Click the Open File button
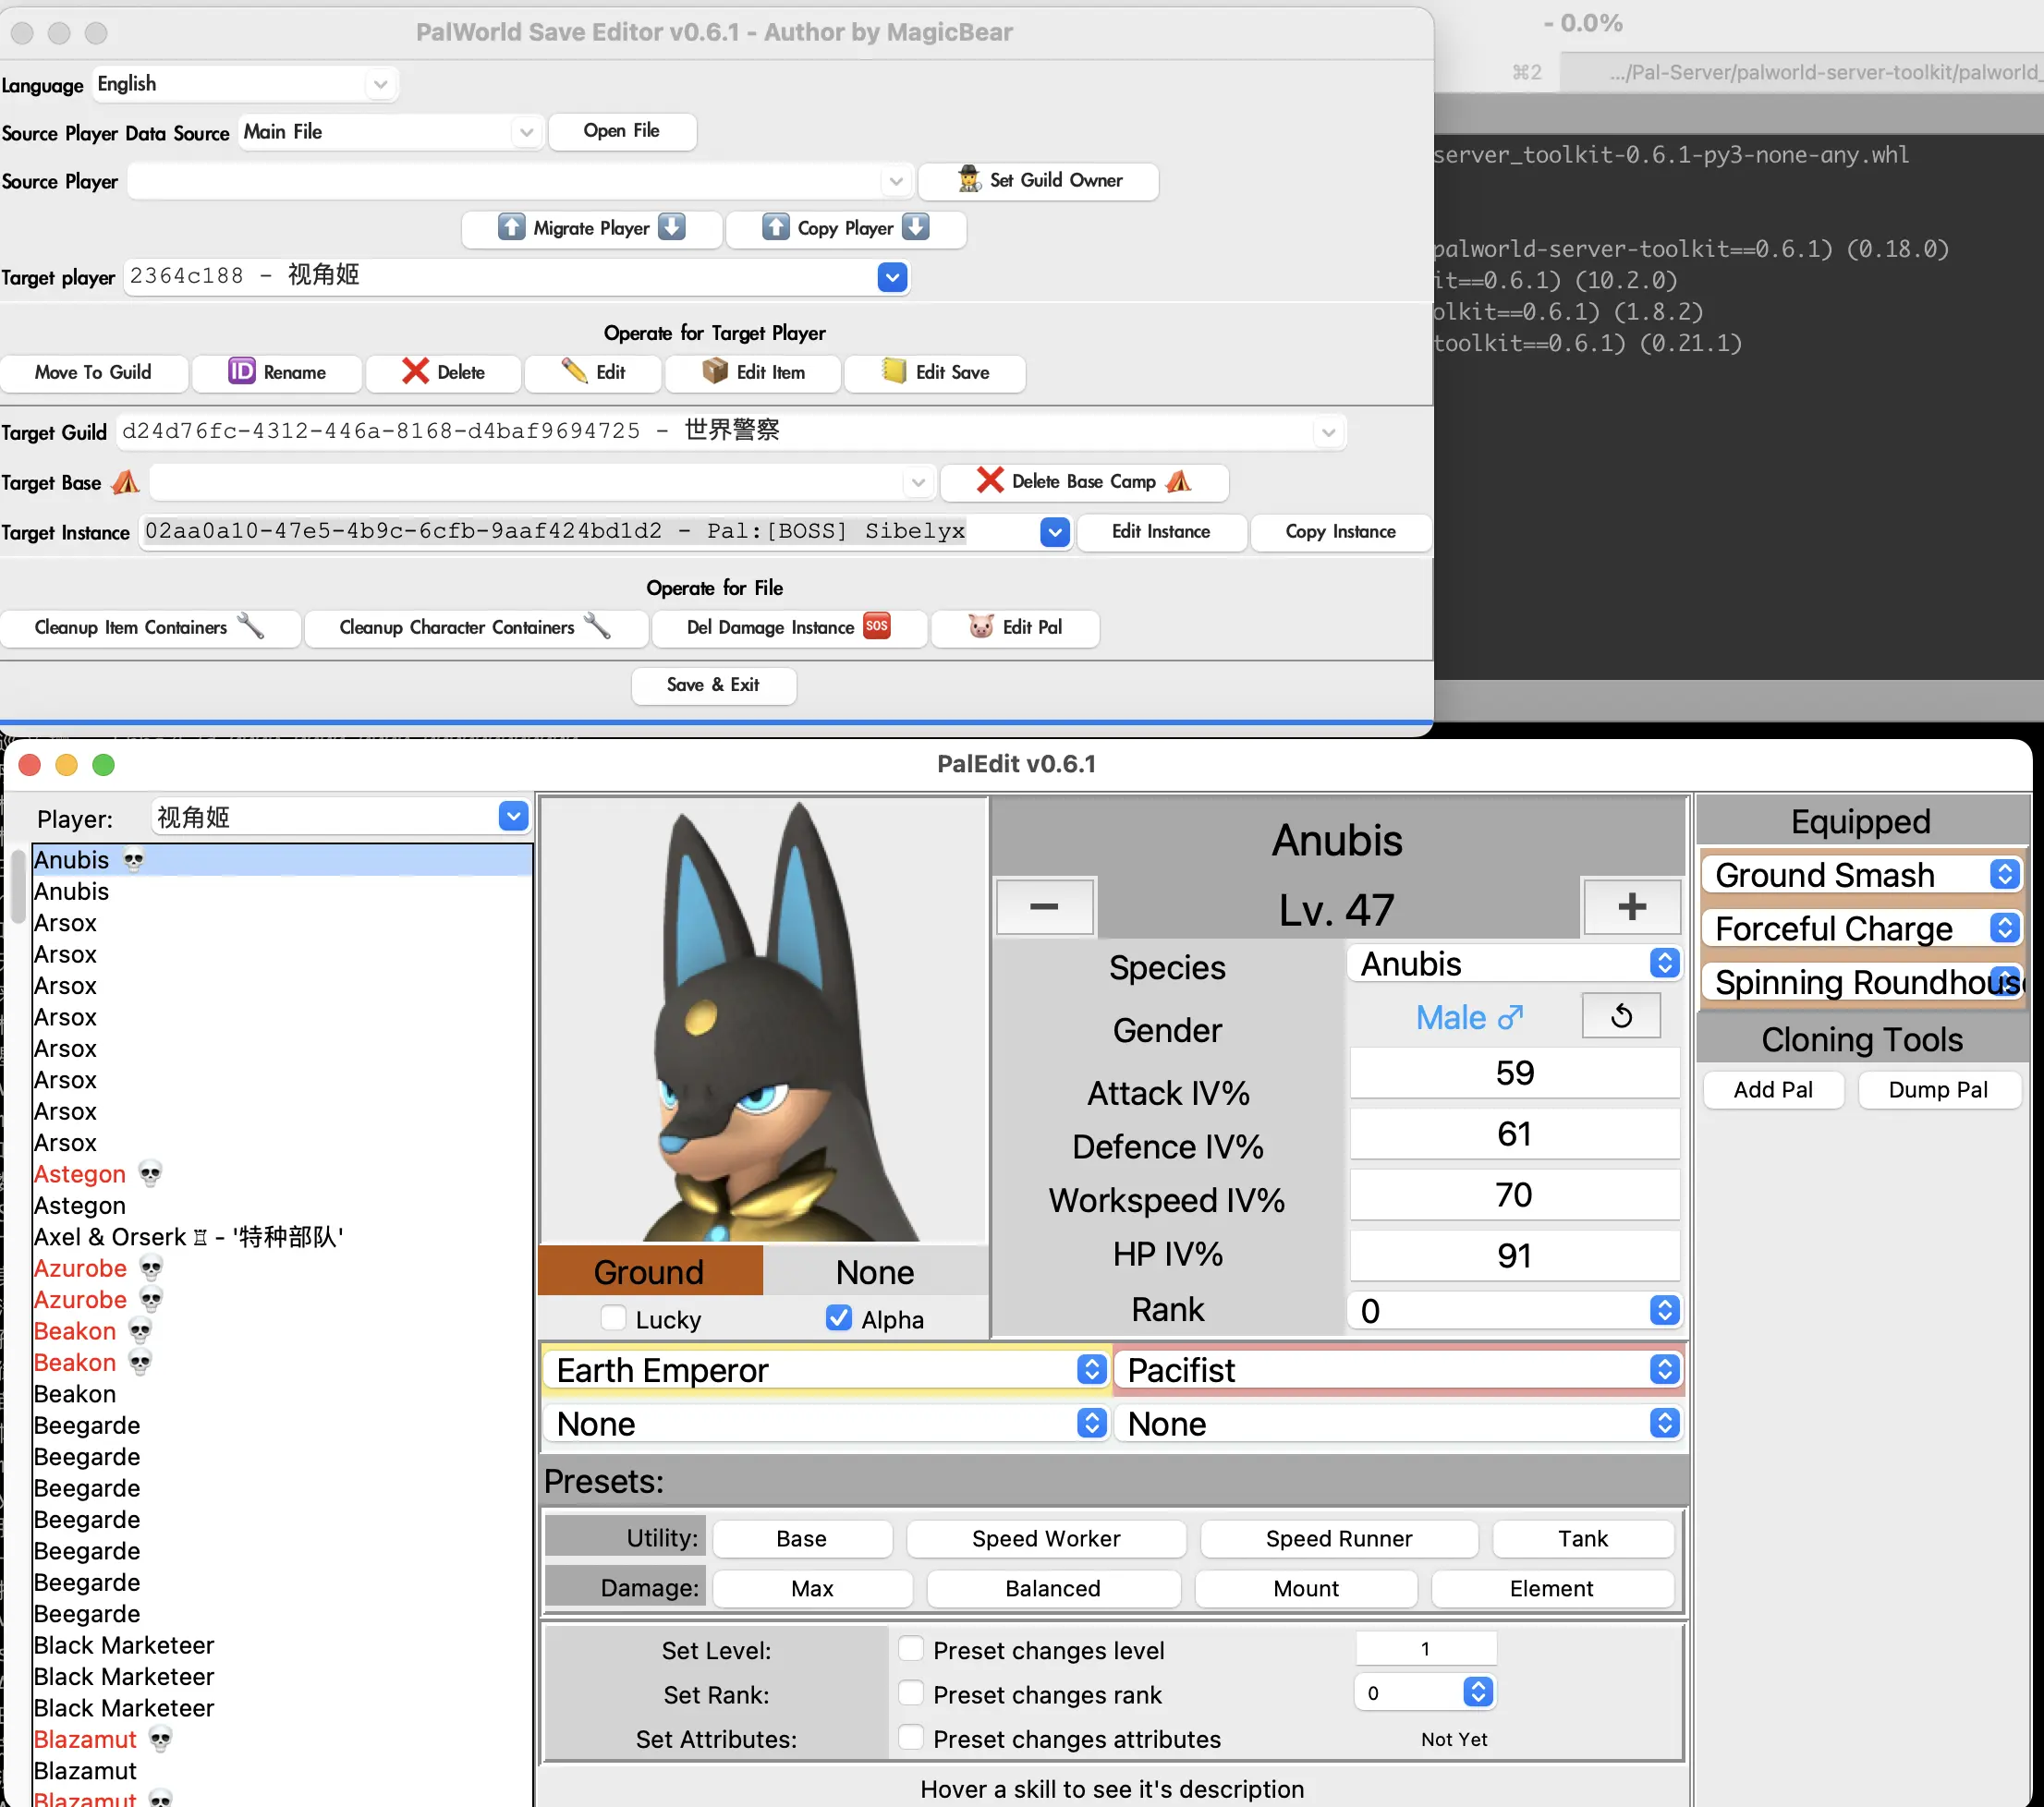 click(621, 131)
